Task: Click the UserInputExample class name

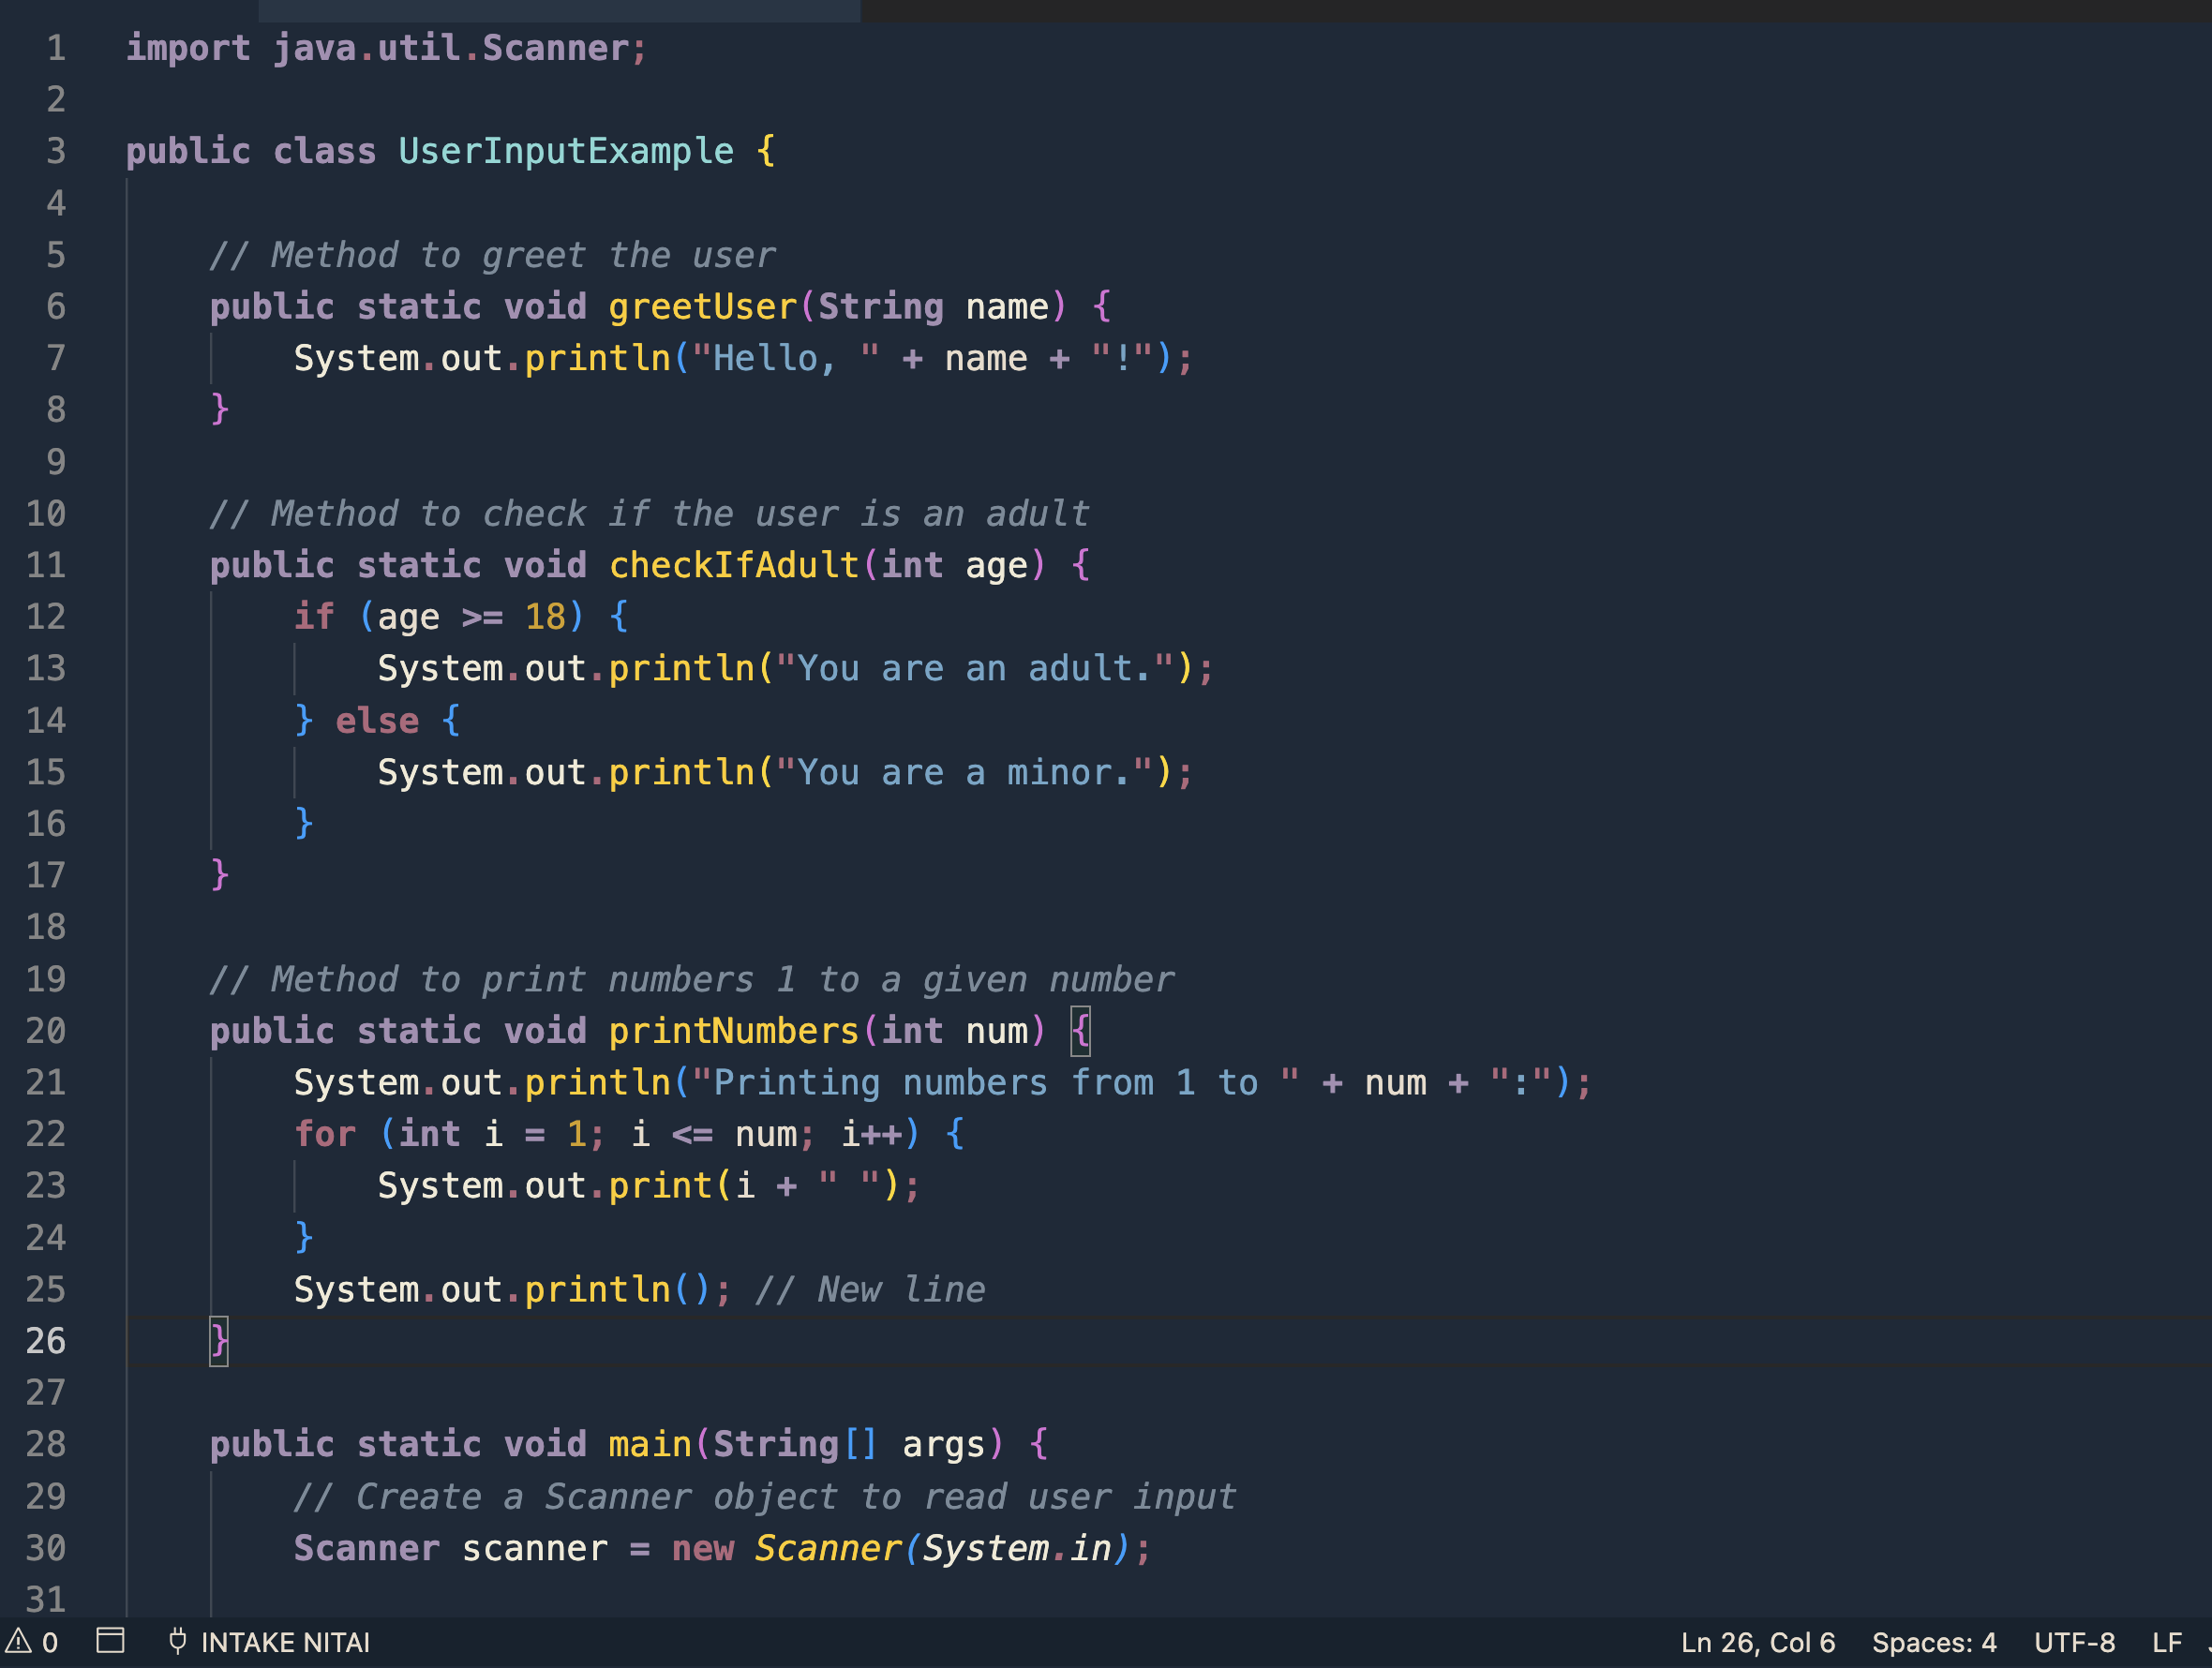Action: tap(565, 151)
